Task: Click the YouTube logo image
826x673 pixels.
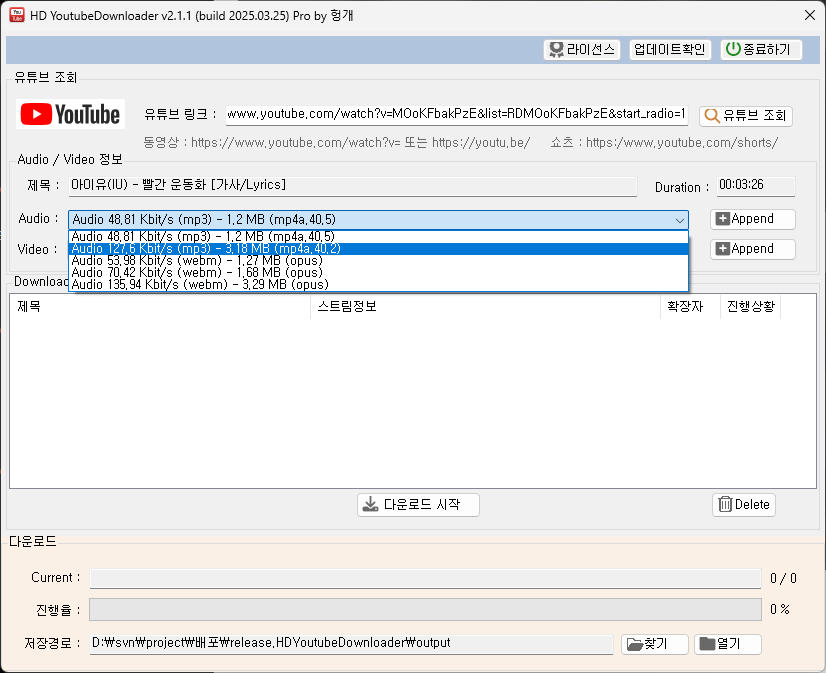Action: click(70, 114)
